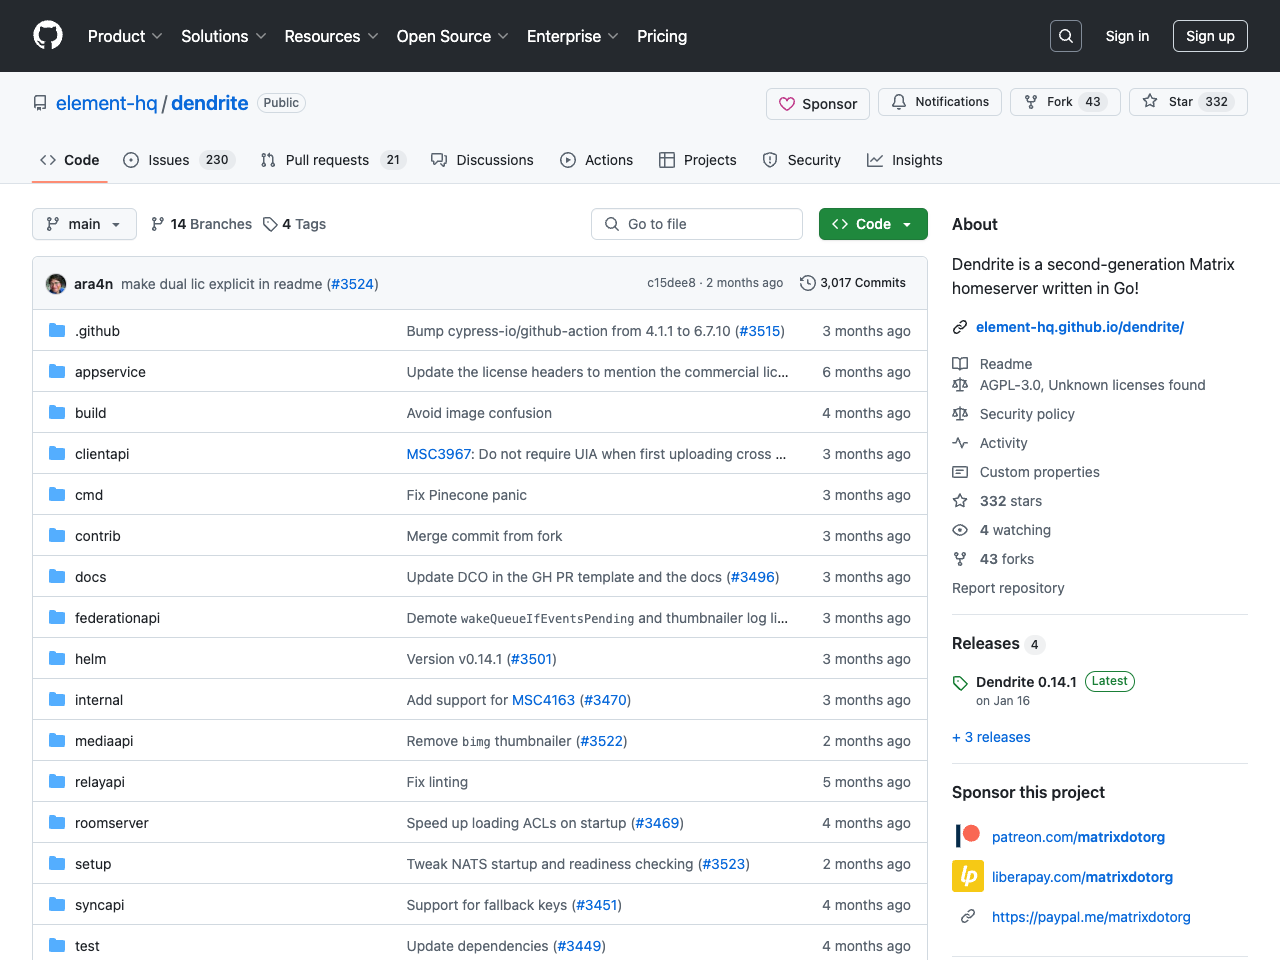Image resolution: width=1280 pixels, height=960 pixels.
Task: Click the clientapi folder icon
Action: [x=57, y=454]
